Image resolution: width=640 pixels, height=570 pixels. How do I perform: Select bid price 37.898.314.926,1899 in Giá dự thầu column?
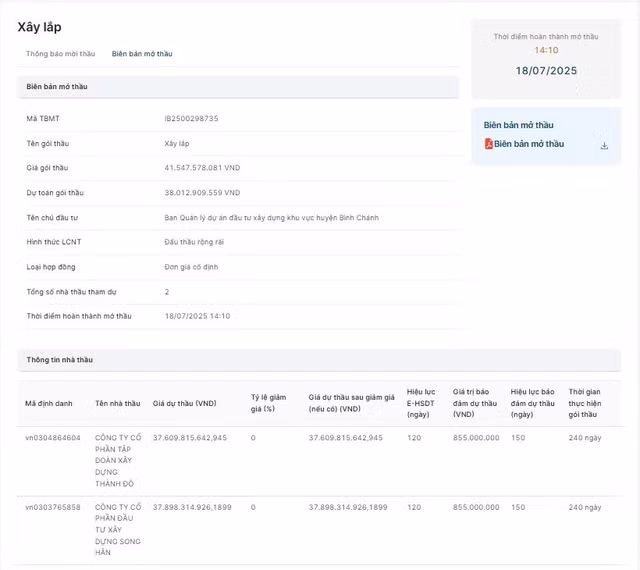tap(192, 507)
